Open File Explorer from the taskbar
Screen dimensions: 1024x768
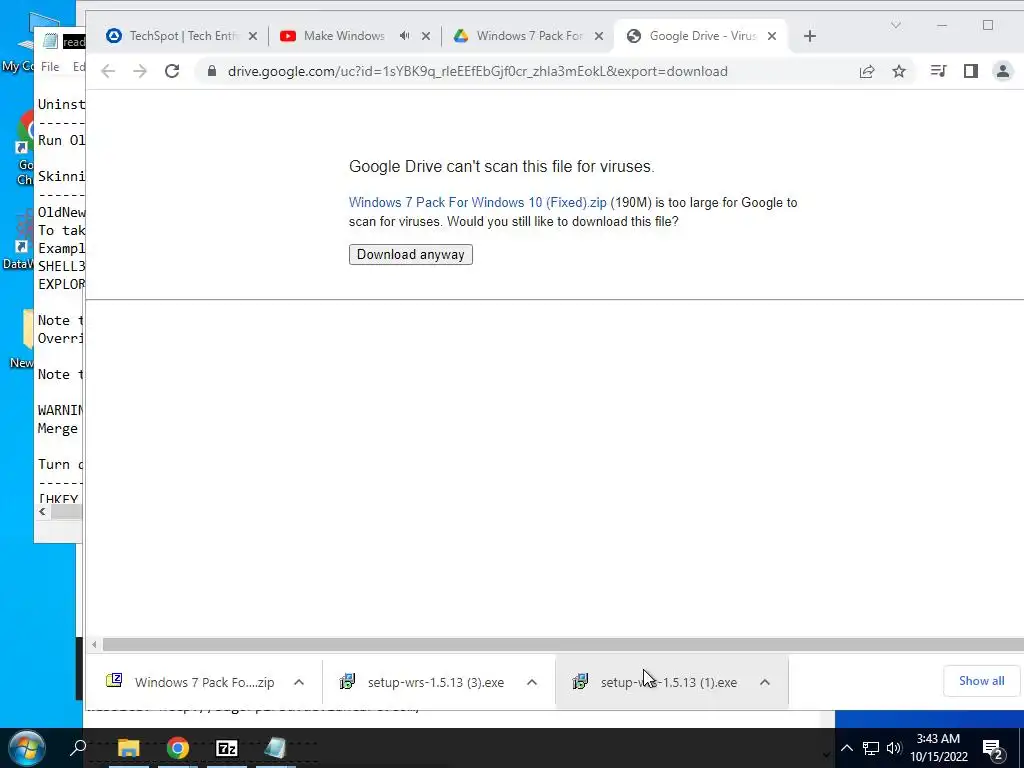[x=129, y=748]
